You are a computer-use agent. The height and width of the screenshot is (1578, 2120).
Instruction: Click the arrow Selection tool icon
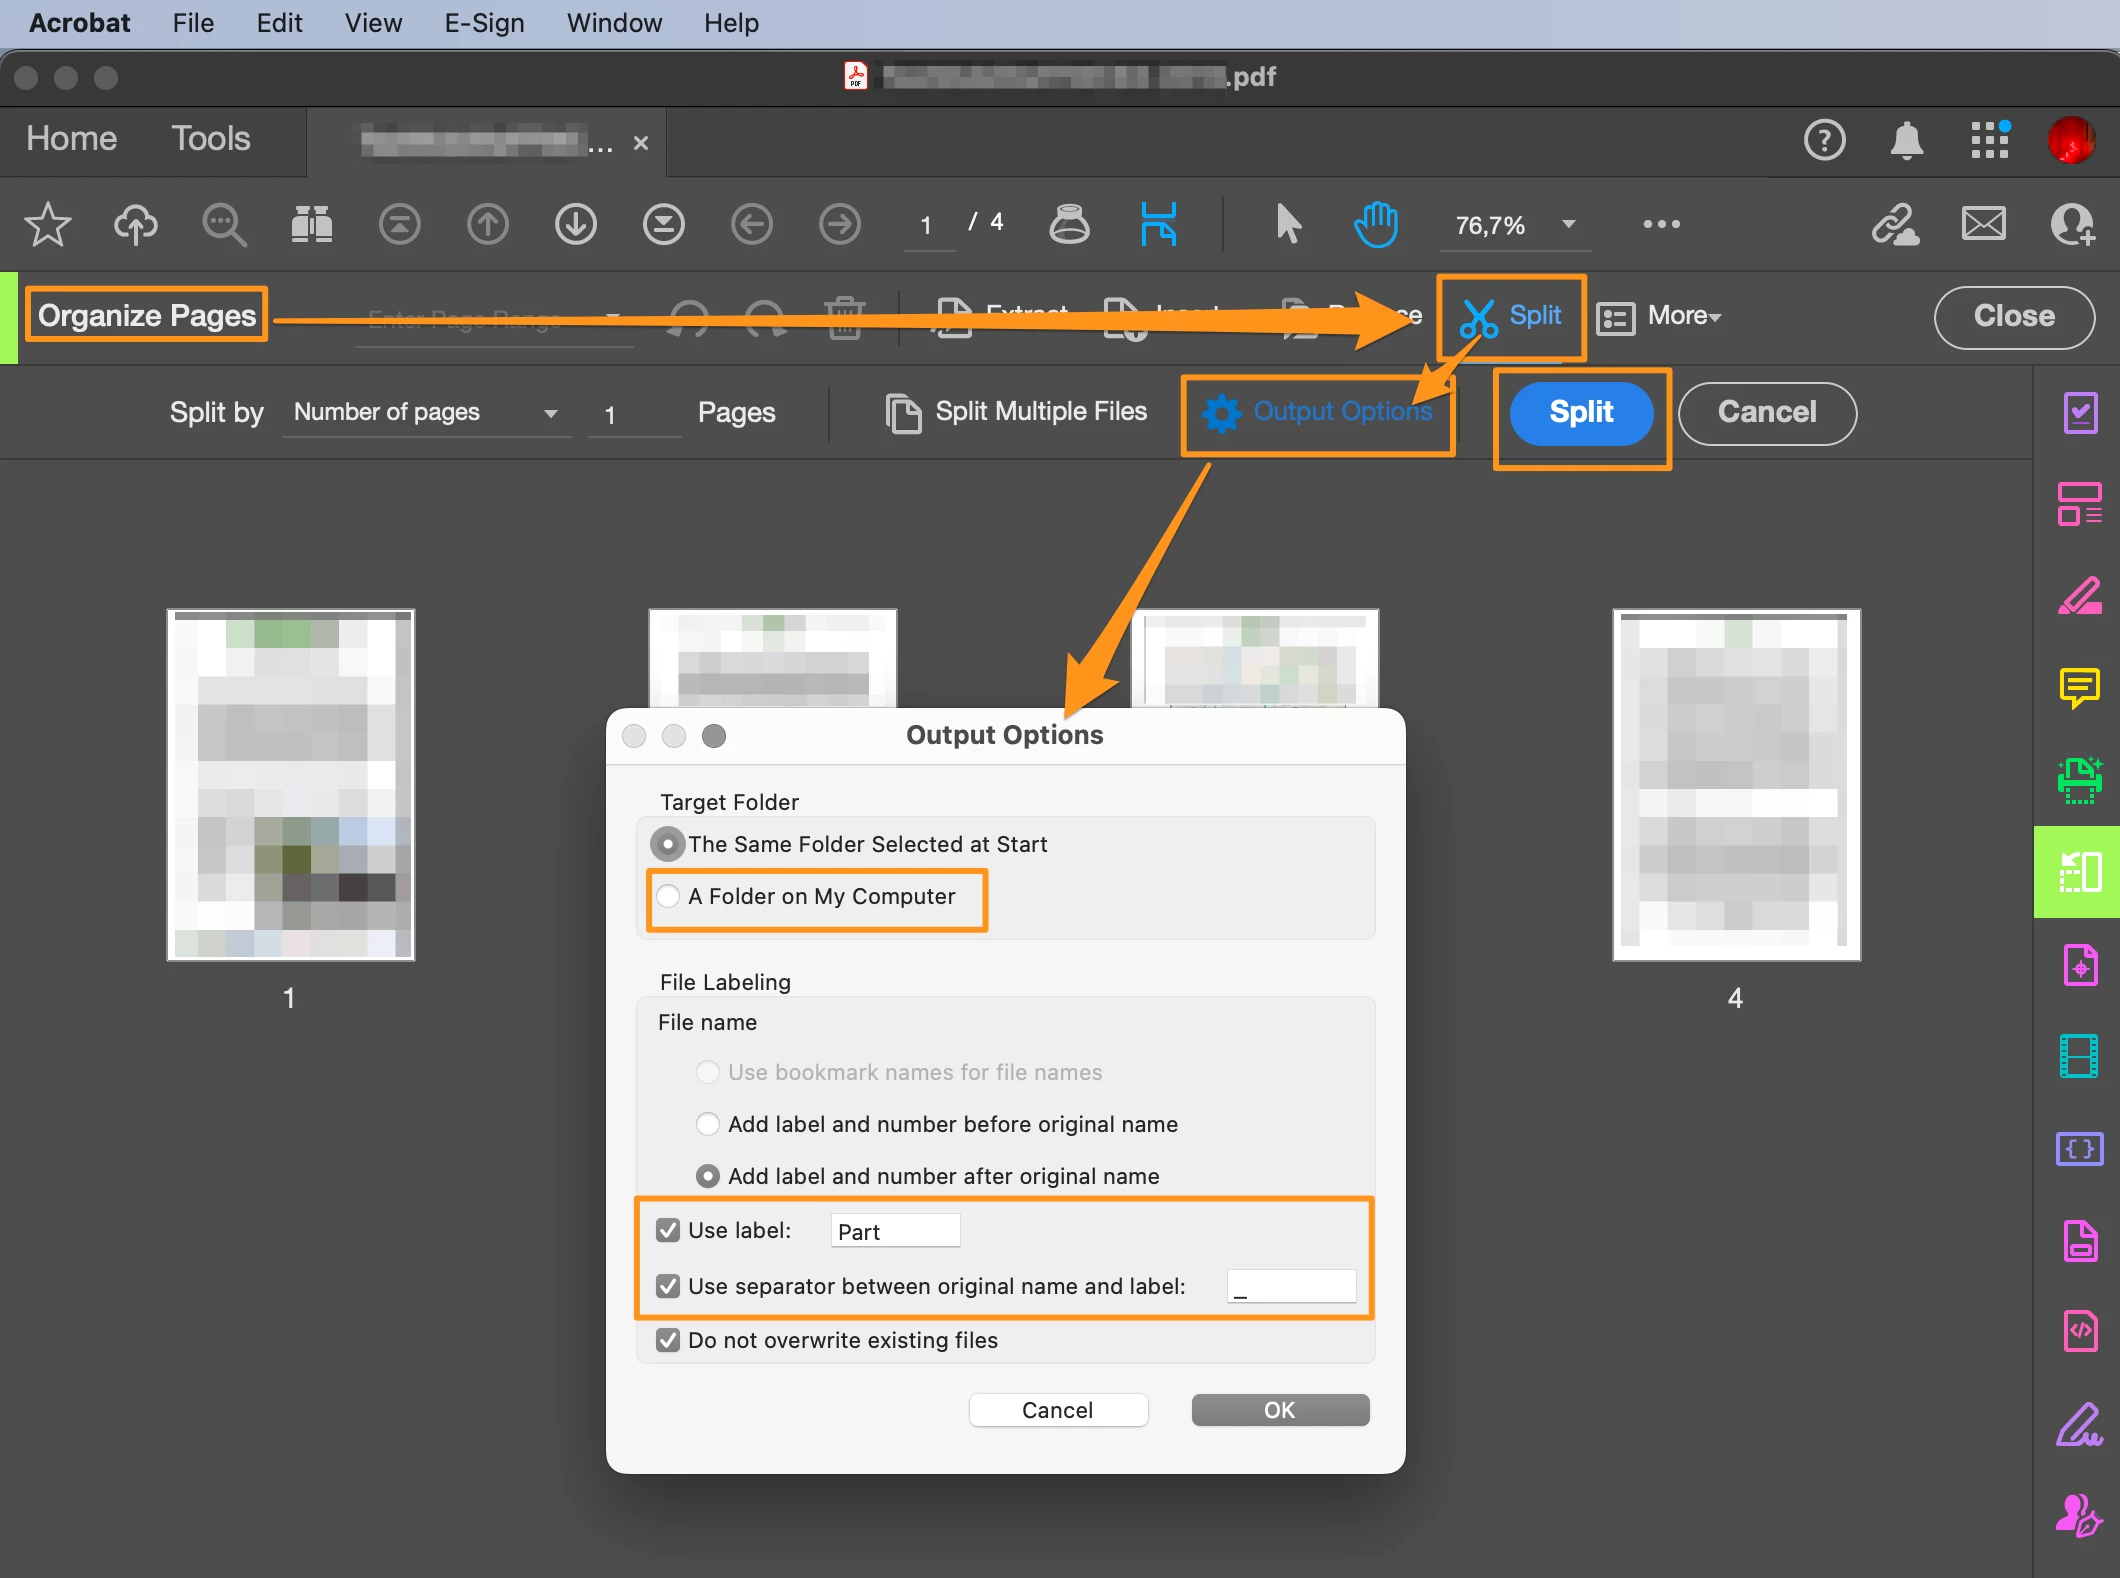(x=1288, y=224)
